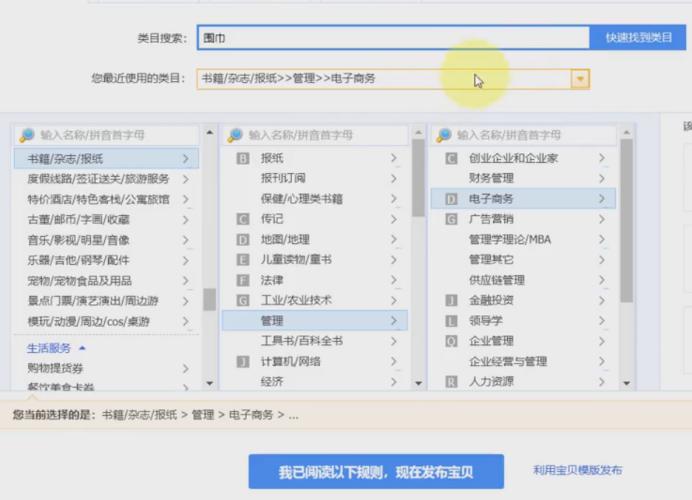The height and width of the screenshot is (500, 692).
Task: Click 我已阅读以下规则，现在发布宝贝 button
Action: click(376, 472)
